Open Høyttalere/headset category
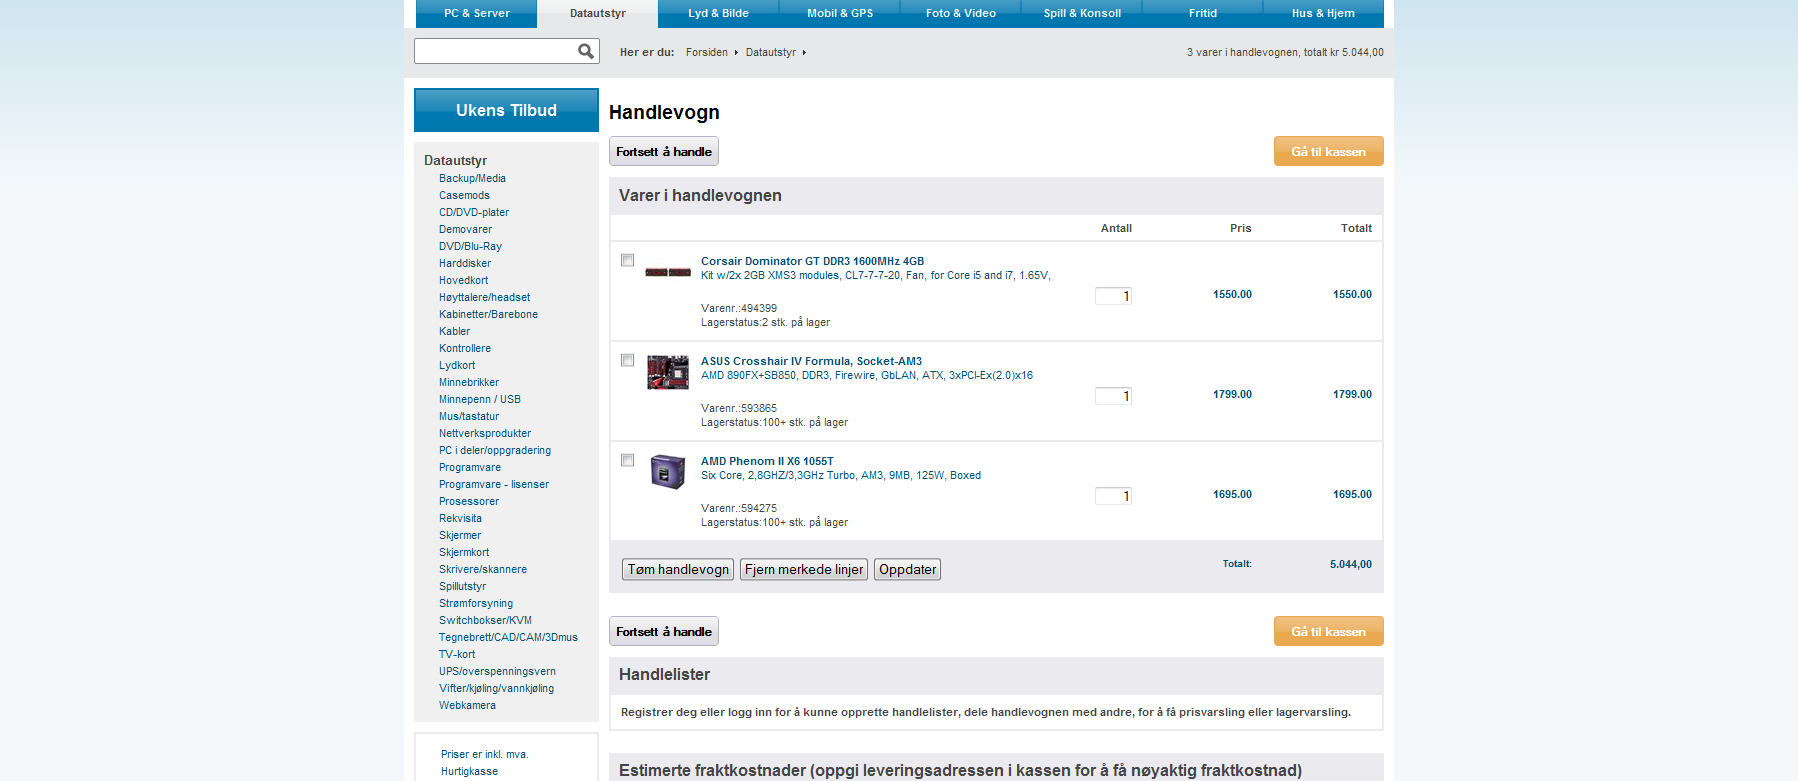Image resolution: width=1798 pixels, height=781 pixels. (x=484, y=297)
